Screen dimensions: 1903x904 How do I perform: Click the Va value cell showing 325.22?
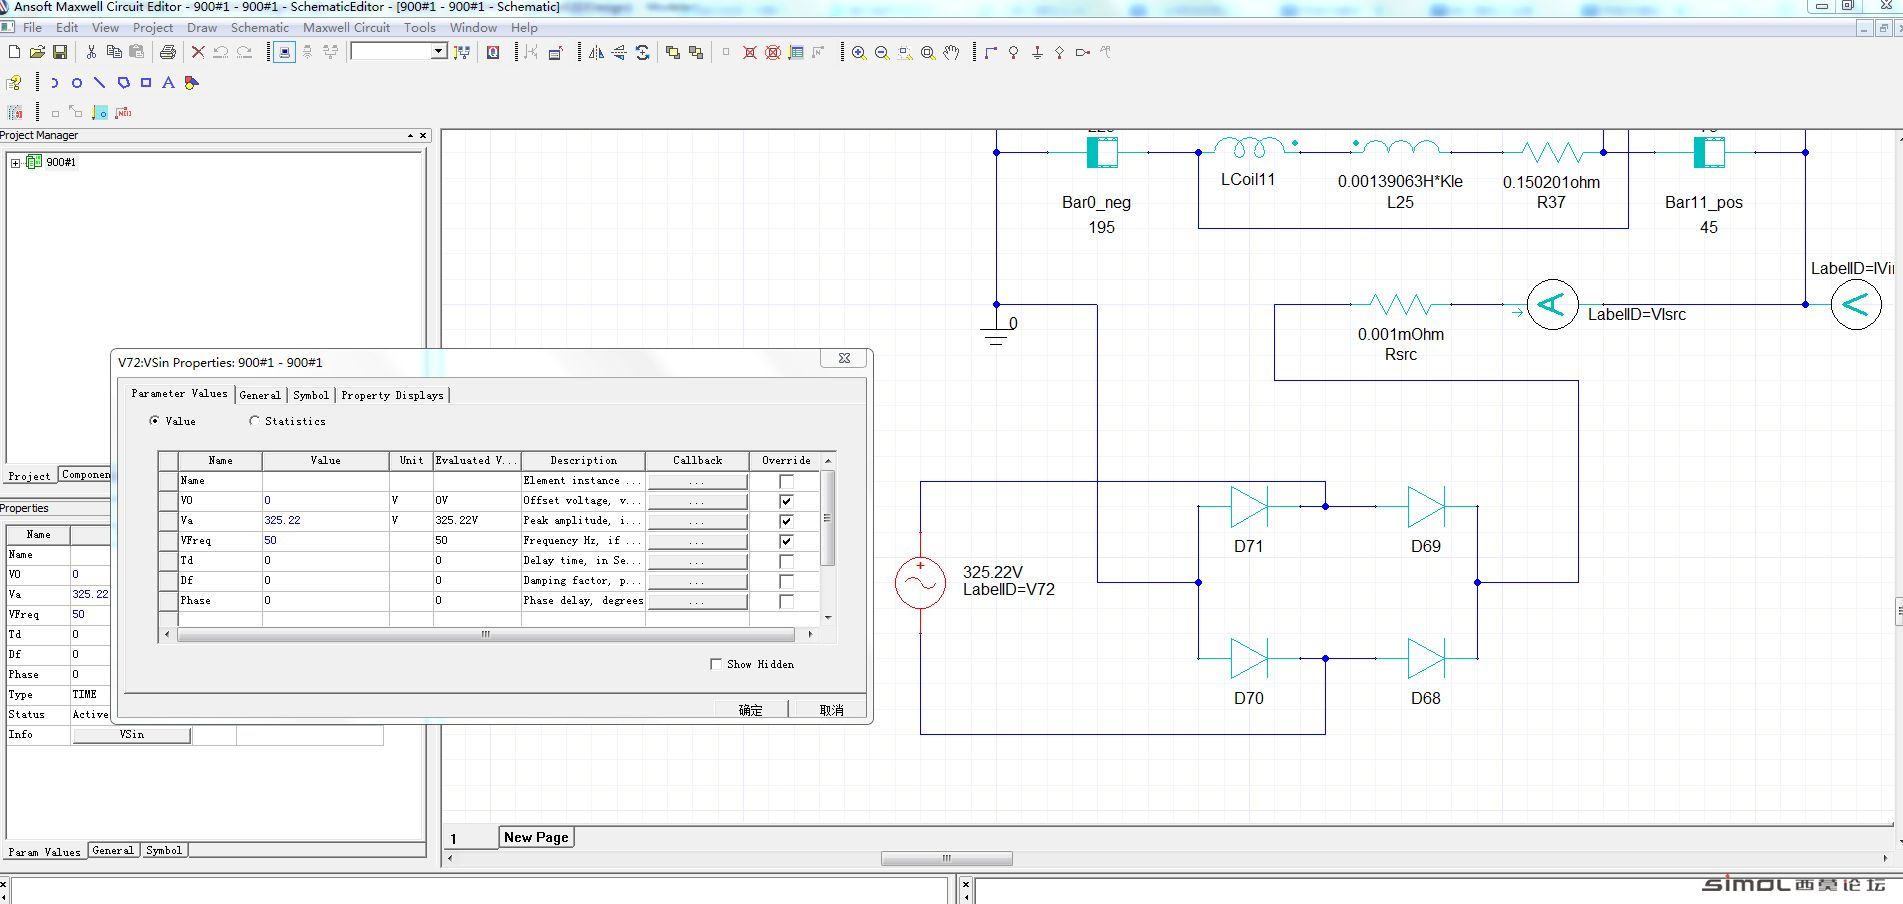click(x=325, y=521)
